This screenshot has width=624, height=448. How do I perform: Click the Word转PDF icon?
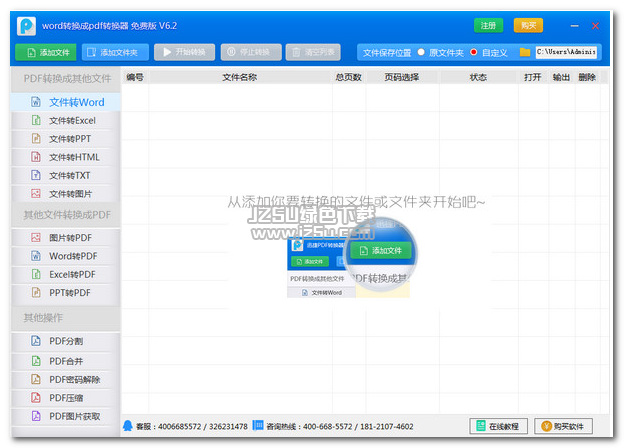click(36, 256)
